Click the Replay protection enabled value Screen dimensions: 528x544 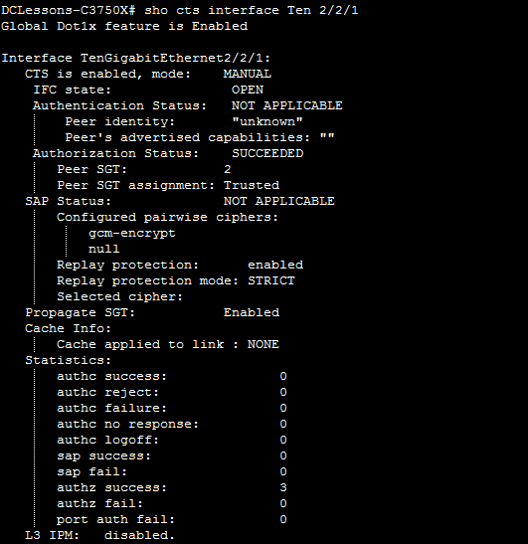pyautogui.click(x=275, y=265)
